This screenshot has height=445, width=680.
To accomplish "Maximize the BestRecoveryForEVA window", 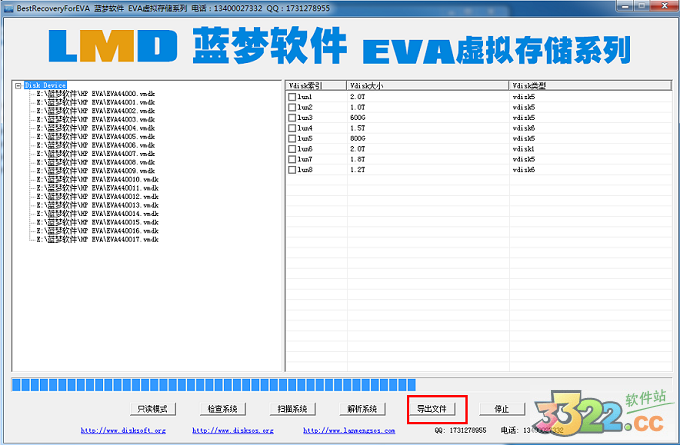I will [642, 6].
